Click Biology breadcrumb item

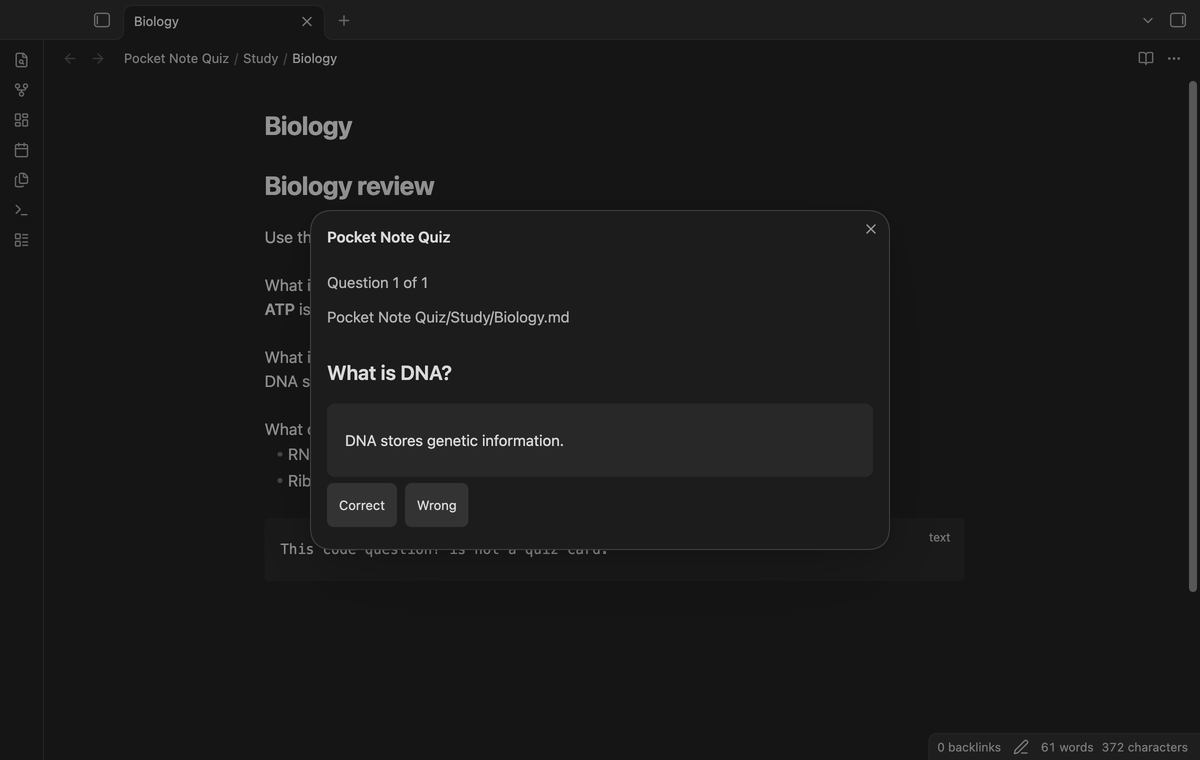[x=314, y=59]
